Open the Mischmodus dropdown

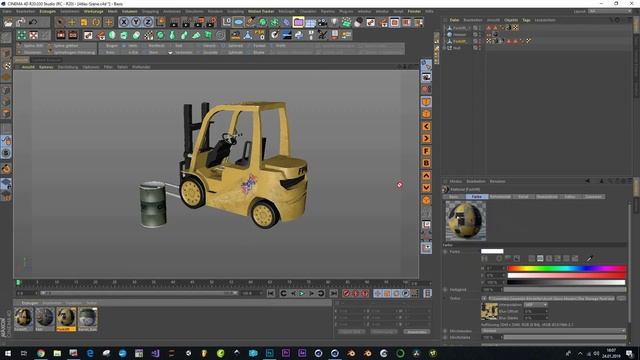553,331
